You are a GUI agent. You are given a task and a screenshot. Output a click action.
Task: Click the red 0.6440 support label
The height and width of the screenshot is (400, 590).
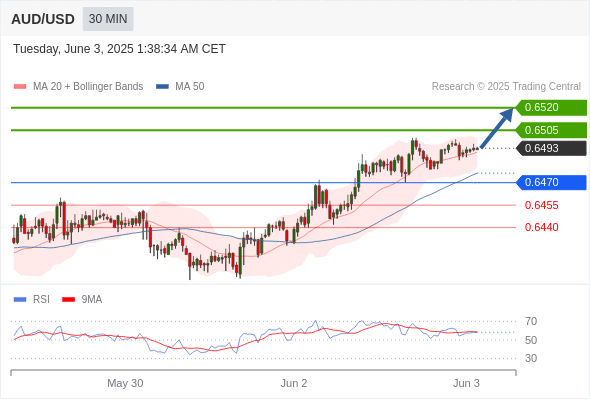(x=541, y=227)
